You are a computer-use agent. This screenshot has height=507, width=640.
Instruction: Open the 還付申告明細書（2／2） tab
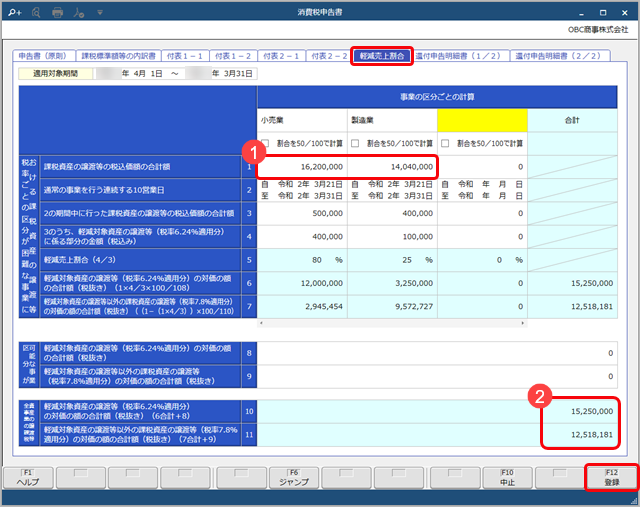tap(560, 56)
